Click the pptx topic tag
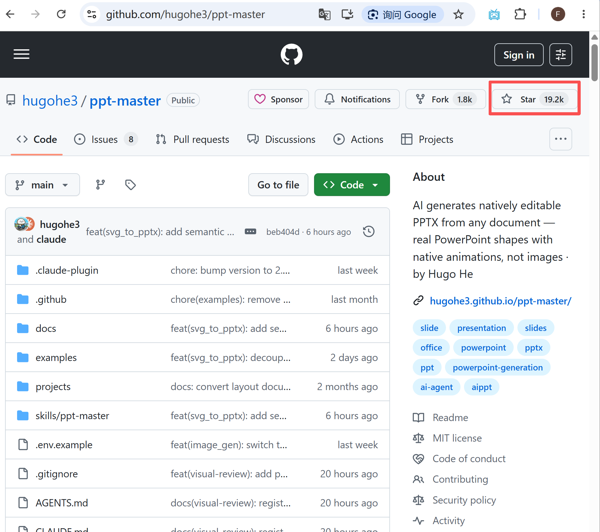 [533, 348]
